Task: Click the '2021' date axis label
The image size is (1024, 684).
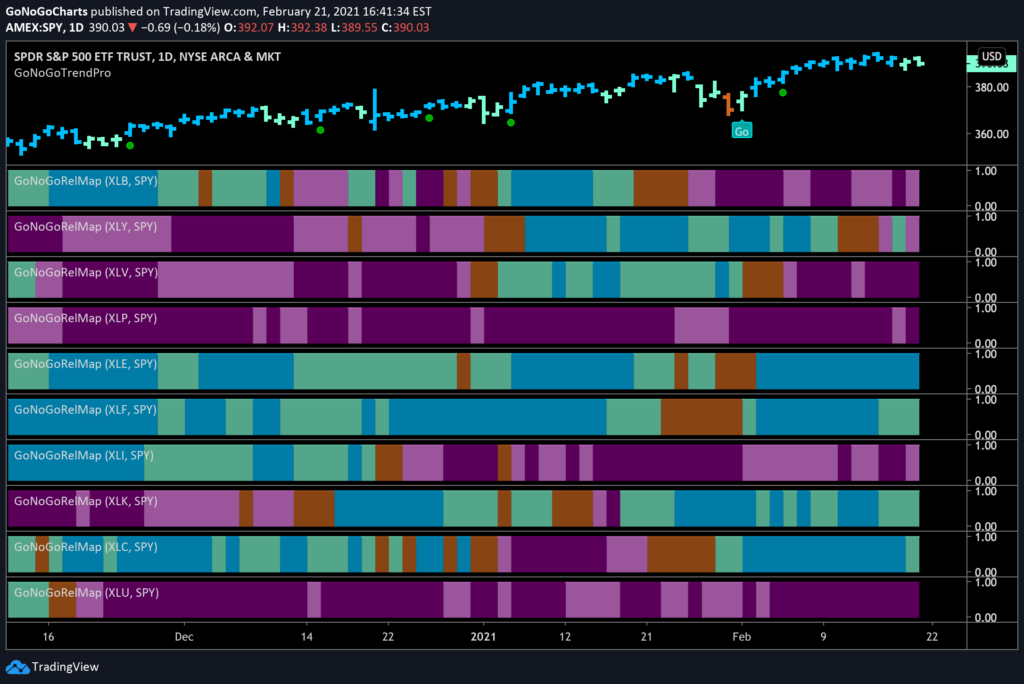Action: tap(483, 637)
